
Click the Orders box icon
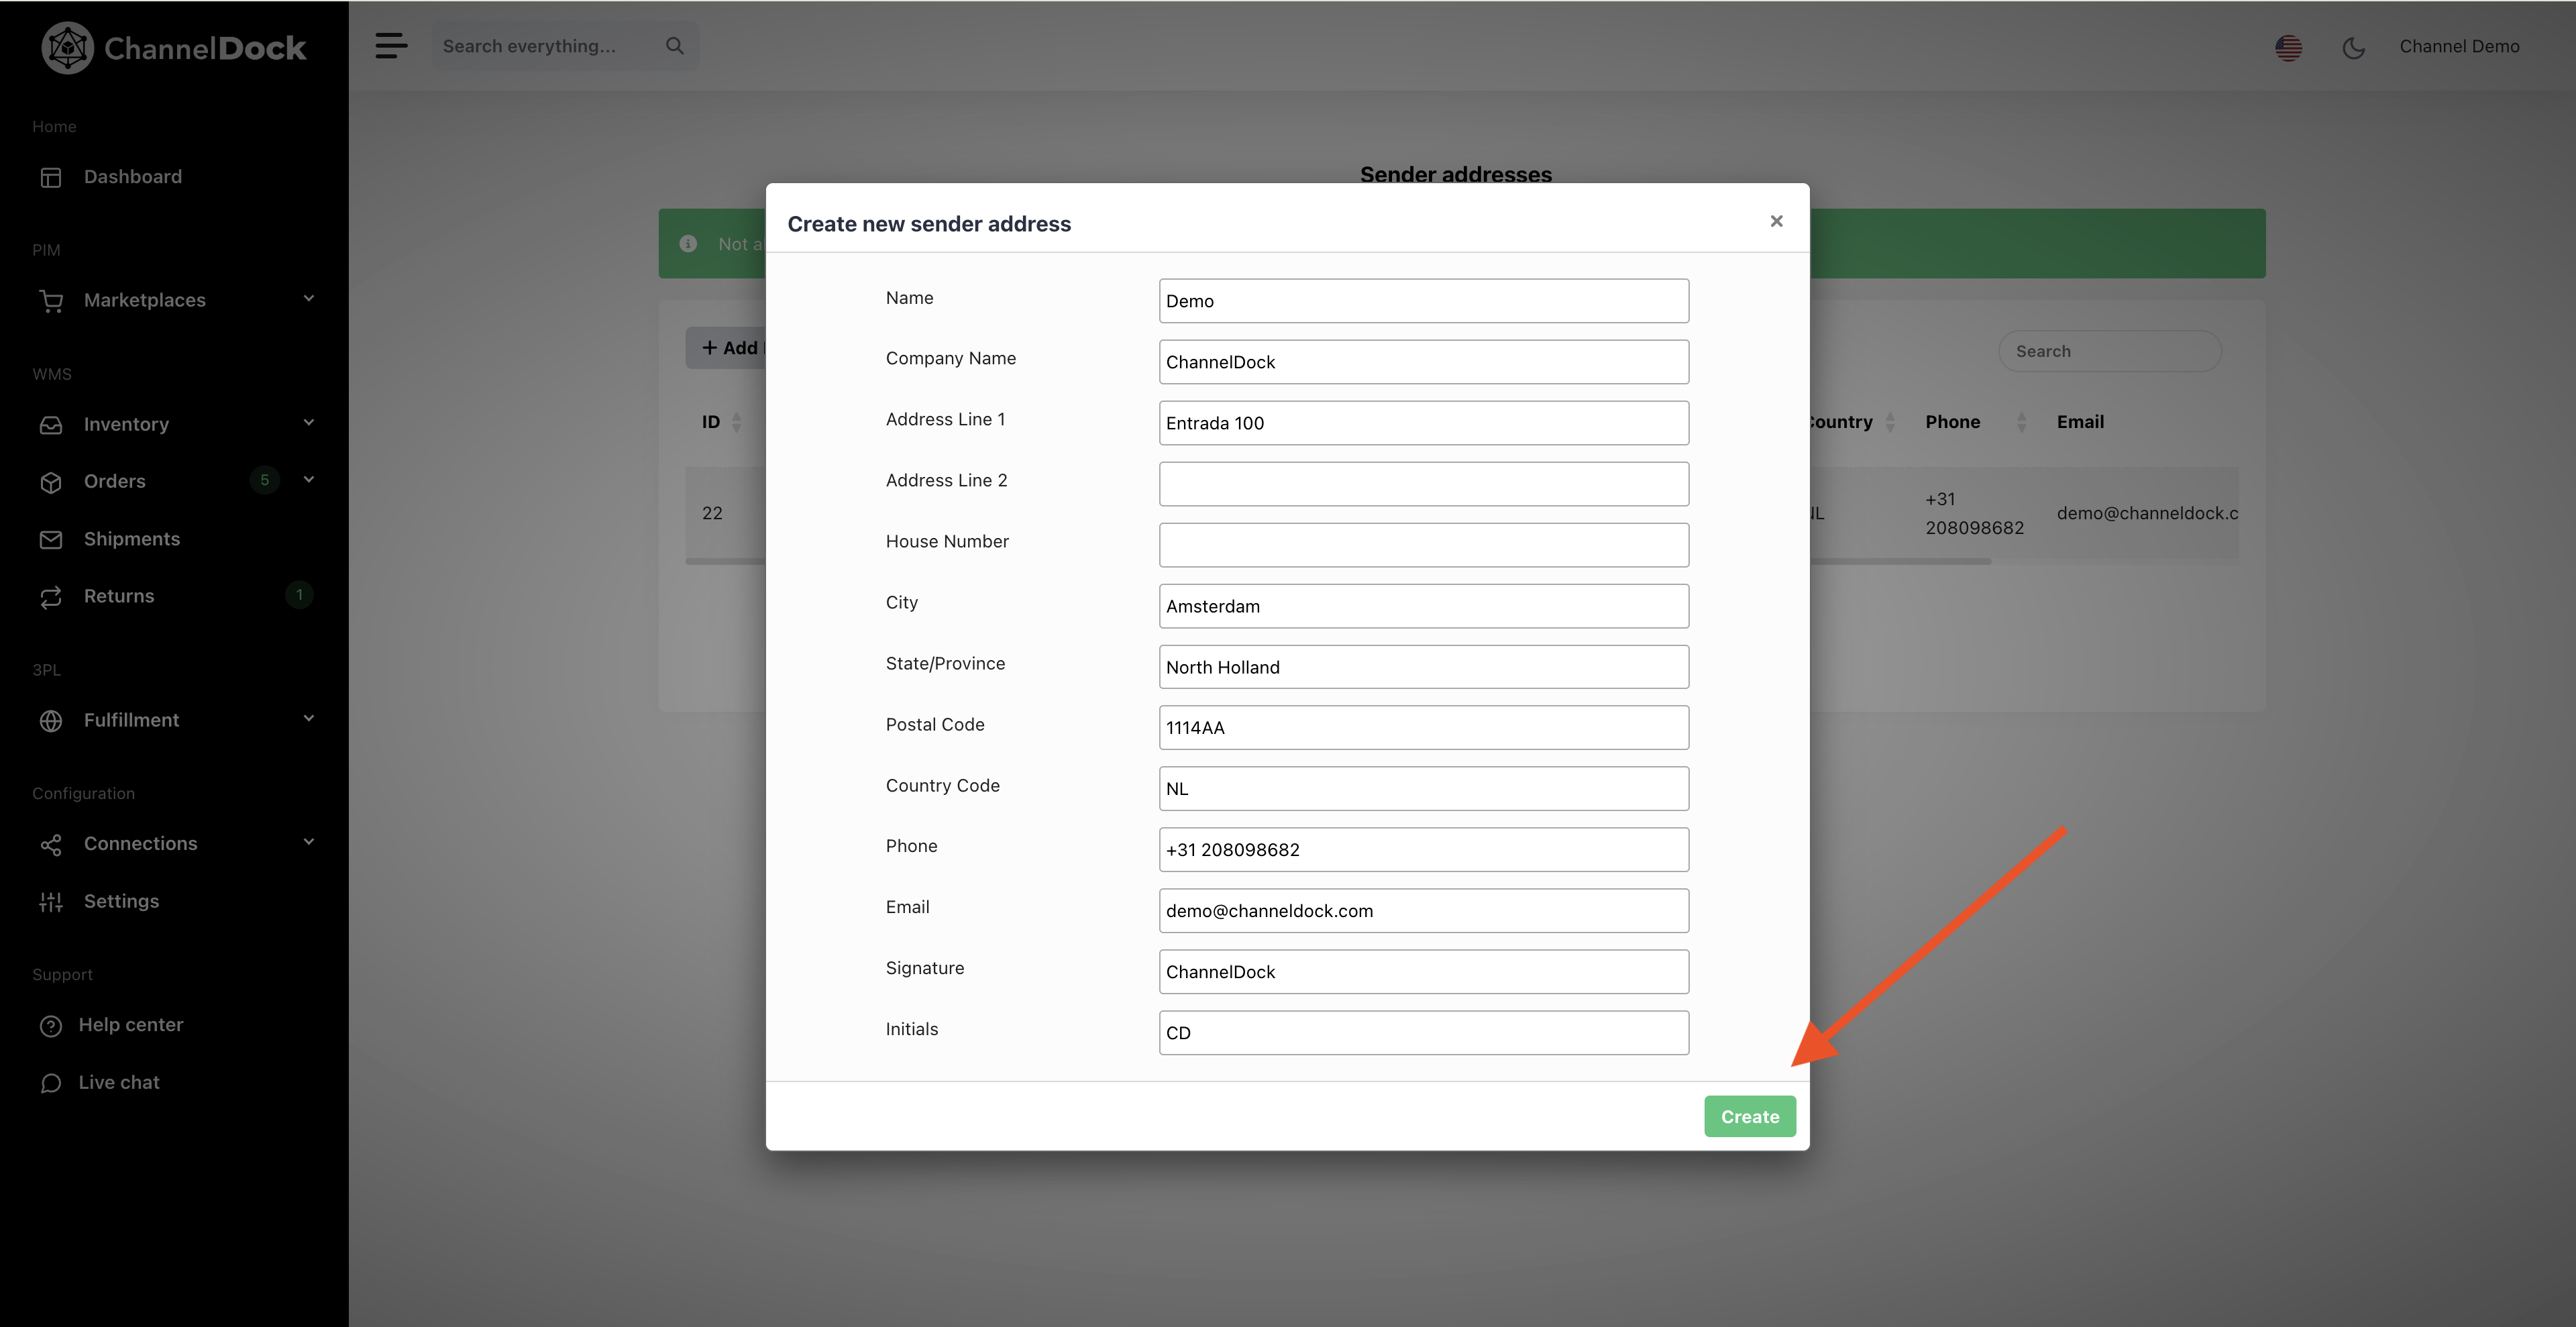(51, 482)
